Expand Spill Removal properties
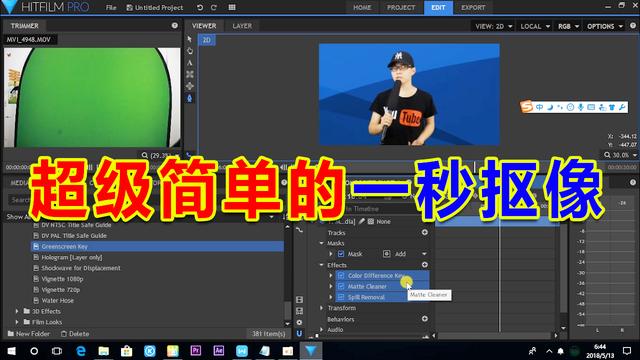The width and height of the screenshot is (640, 360). pyautogui.click(x=331, y=297)
